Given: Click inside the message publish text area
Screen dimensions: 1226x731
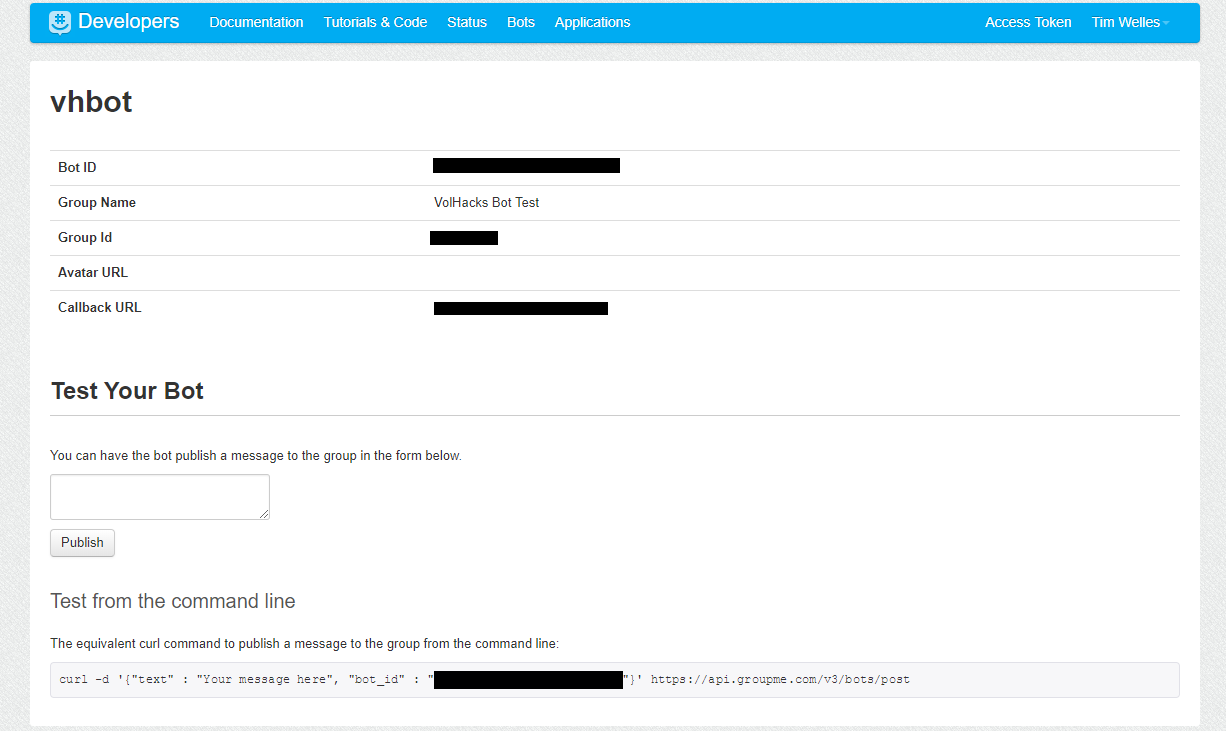Looking at the screenshot, I should [159, 496].
